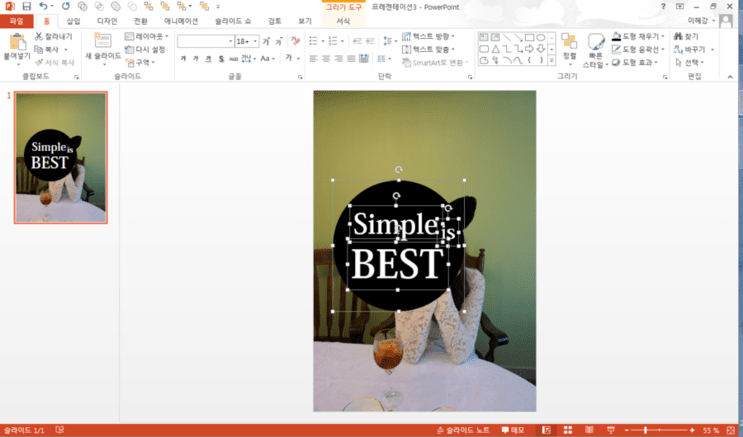Screen dimensions: 743x437
Task: Open the 애니메이션 ribbon tab
Action: (x=181, y=21)
